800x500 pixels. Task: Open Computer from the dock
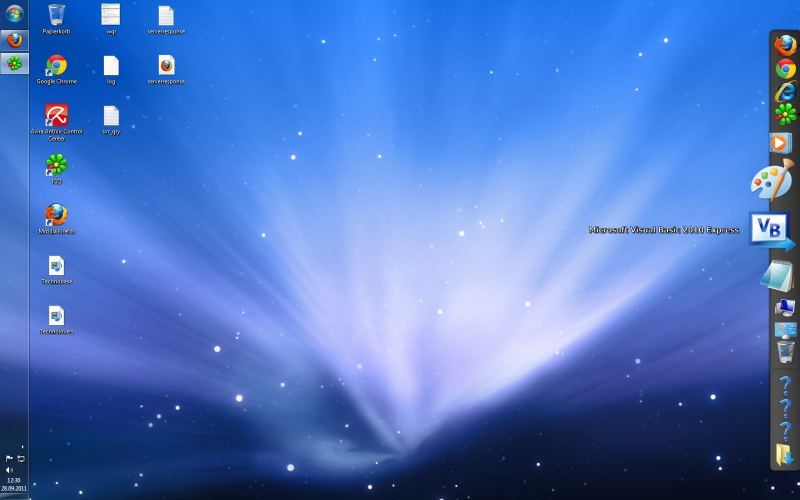point(785,308)
